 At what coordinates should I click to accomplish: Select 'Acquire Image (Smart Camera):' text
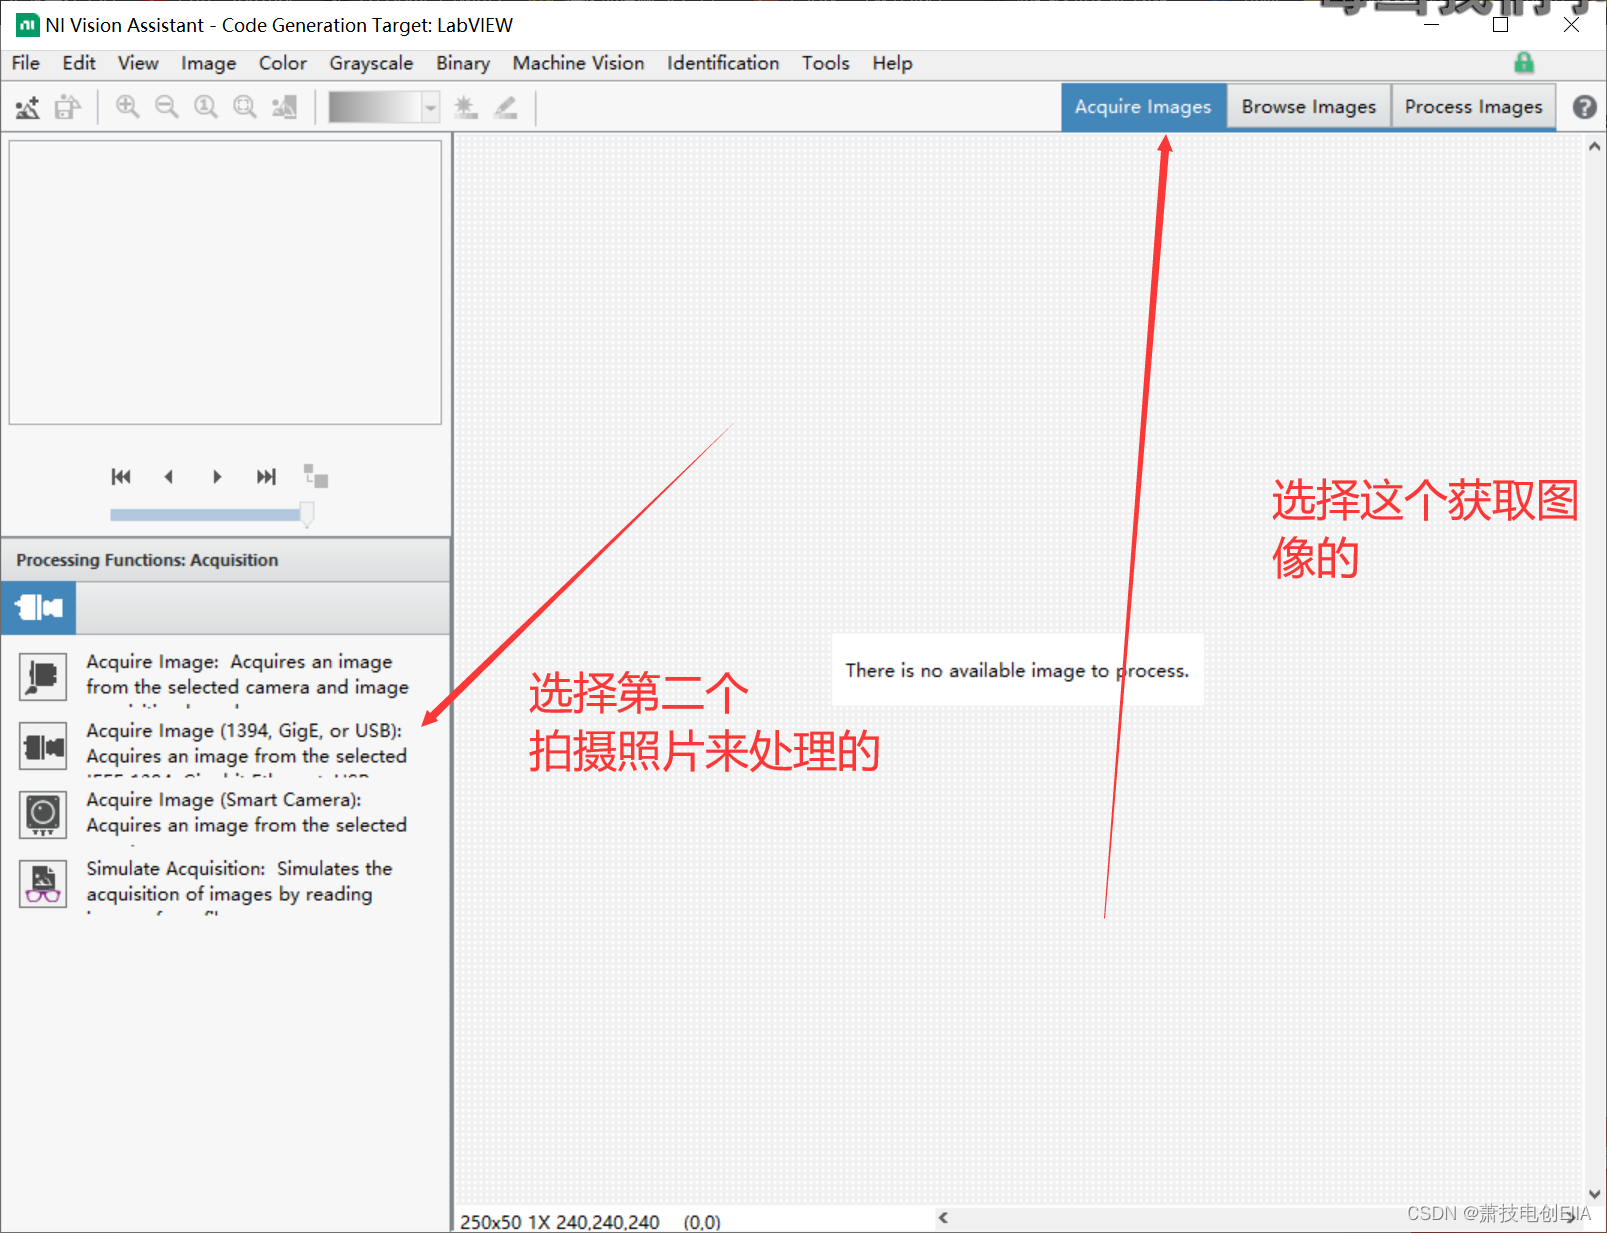click(224, 800)
